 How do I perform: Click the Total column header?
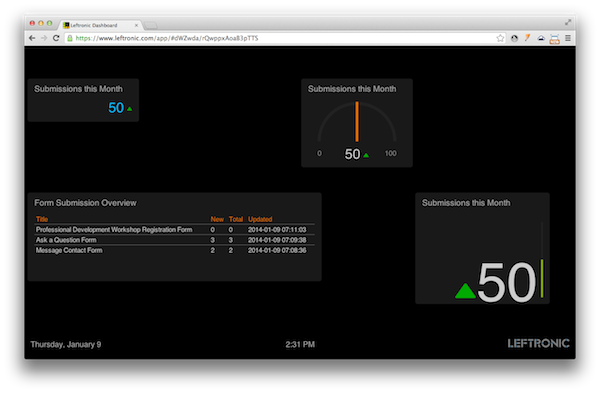tap(236, 219)
